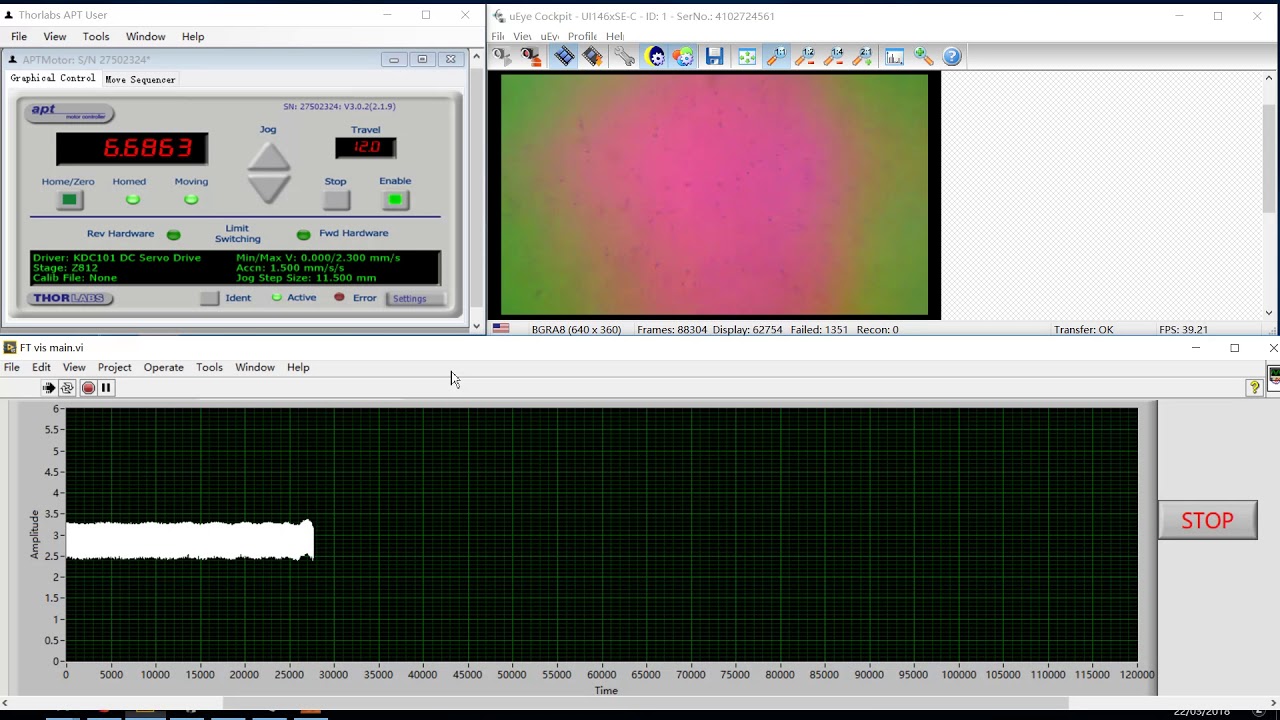The image size is (1280, 720).
Task: Click the video snapshot filmstrip icon
Action: click(593, 57)
